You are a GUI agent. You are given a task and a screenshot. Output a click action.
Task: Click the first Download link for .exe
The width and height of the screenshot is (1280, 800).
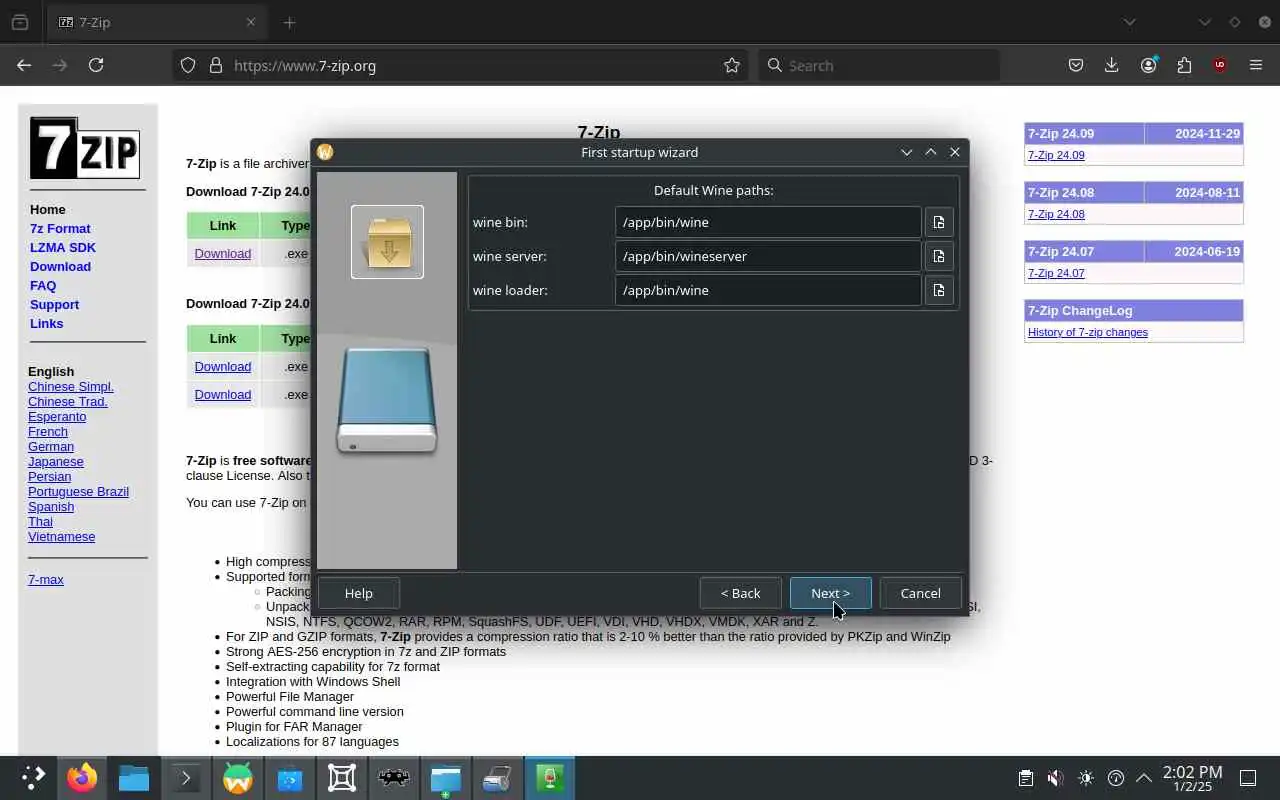click(223, 253)
